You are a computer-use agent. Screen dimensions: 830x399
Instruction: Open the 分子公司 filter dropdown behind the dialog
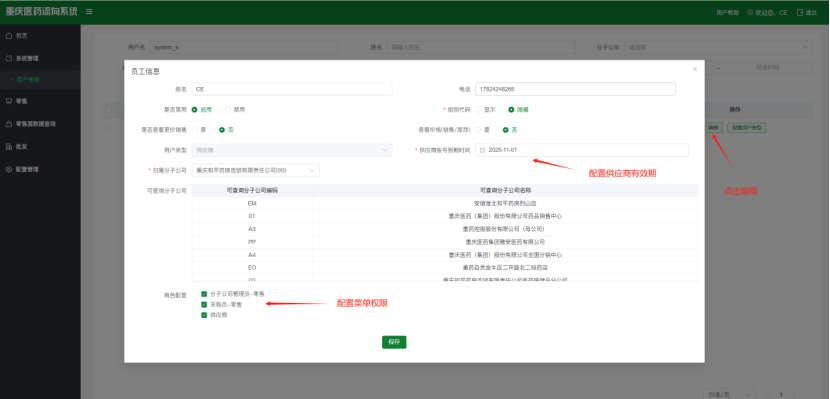point(718,47)
